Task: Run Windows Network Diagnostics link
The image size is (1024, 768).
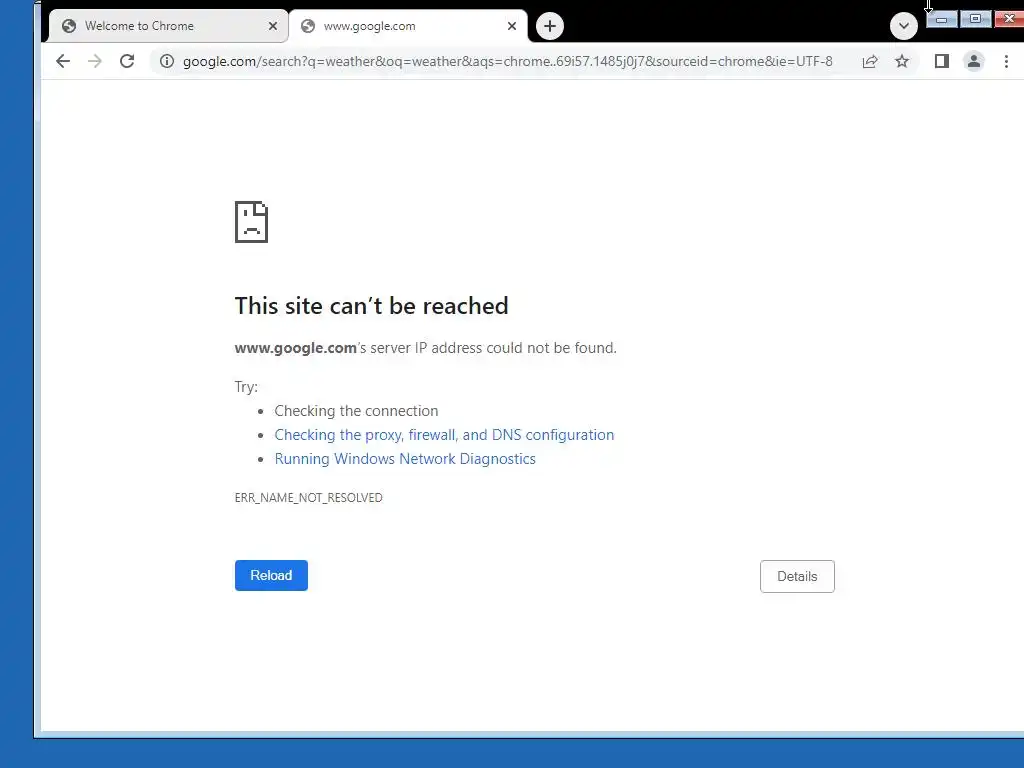Action: [405, 458]
